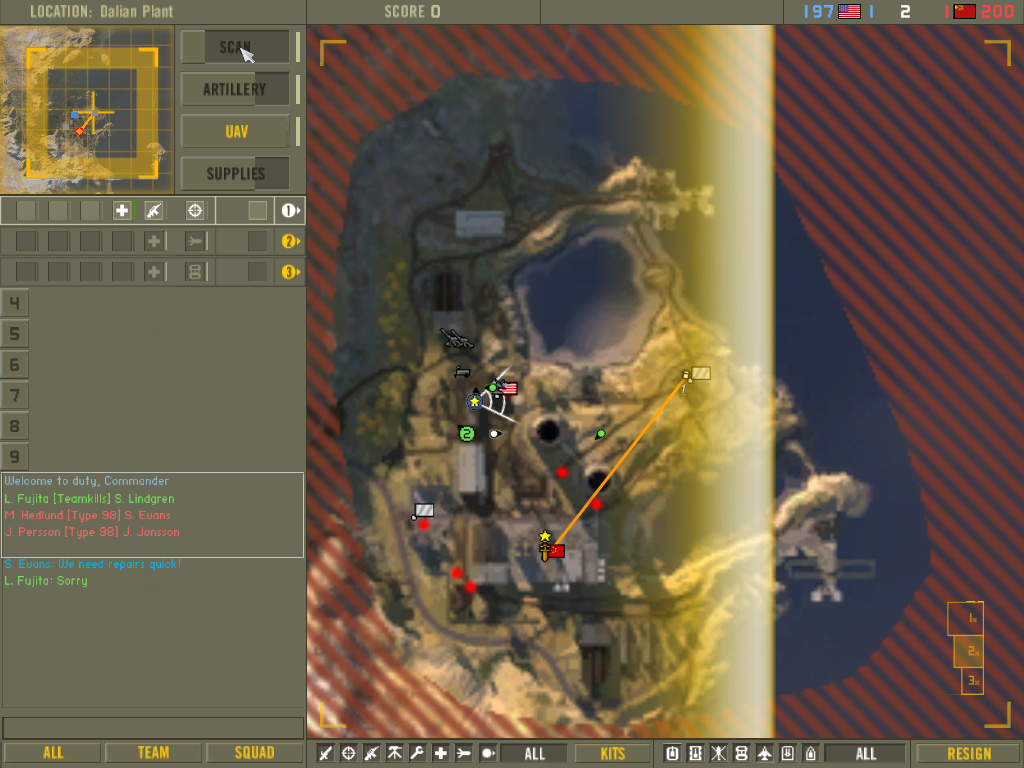
Task: Show all kits with ALL beside KITS
Action: pos(534,754)
